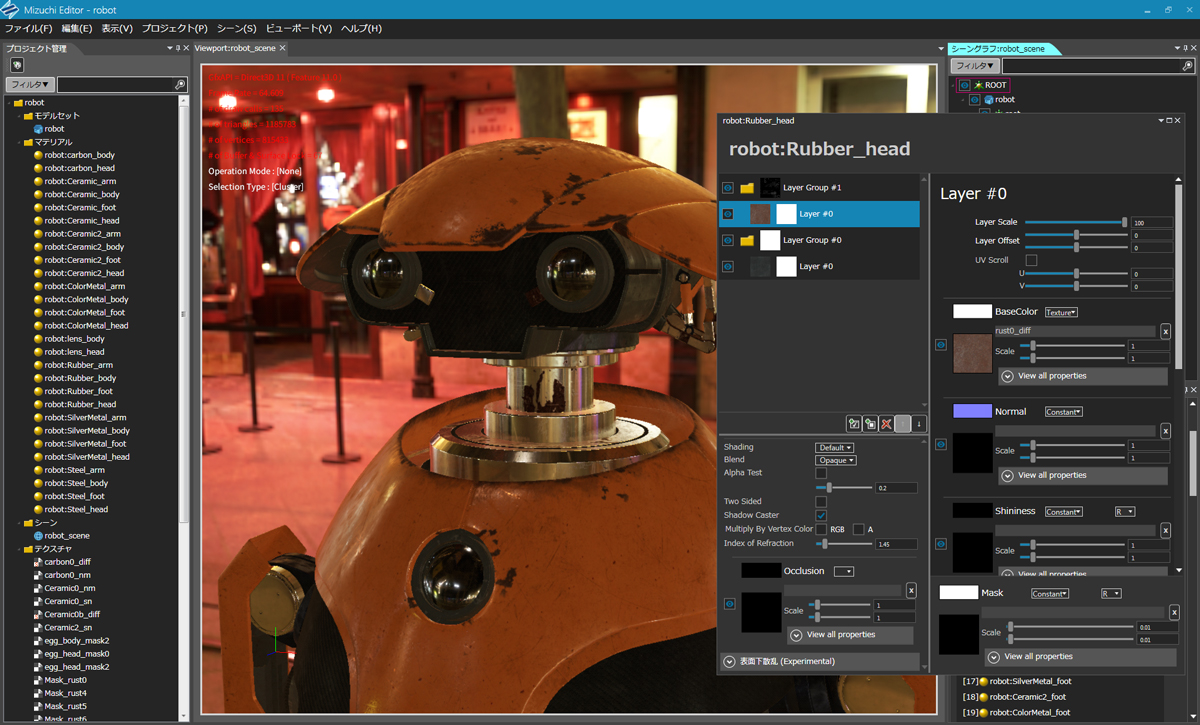Screen dimensions: 1200x725
Task: Click the robot model icon under モデルセット
Action: pyautogui.click(x=38, y=129)
